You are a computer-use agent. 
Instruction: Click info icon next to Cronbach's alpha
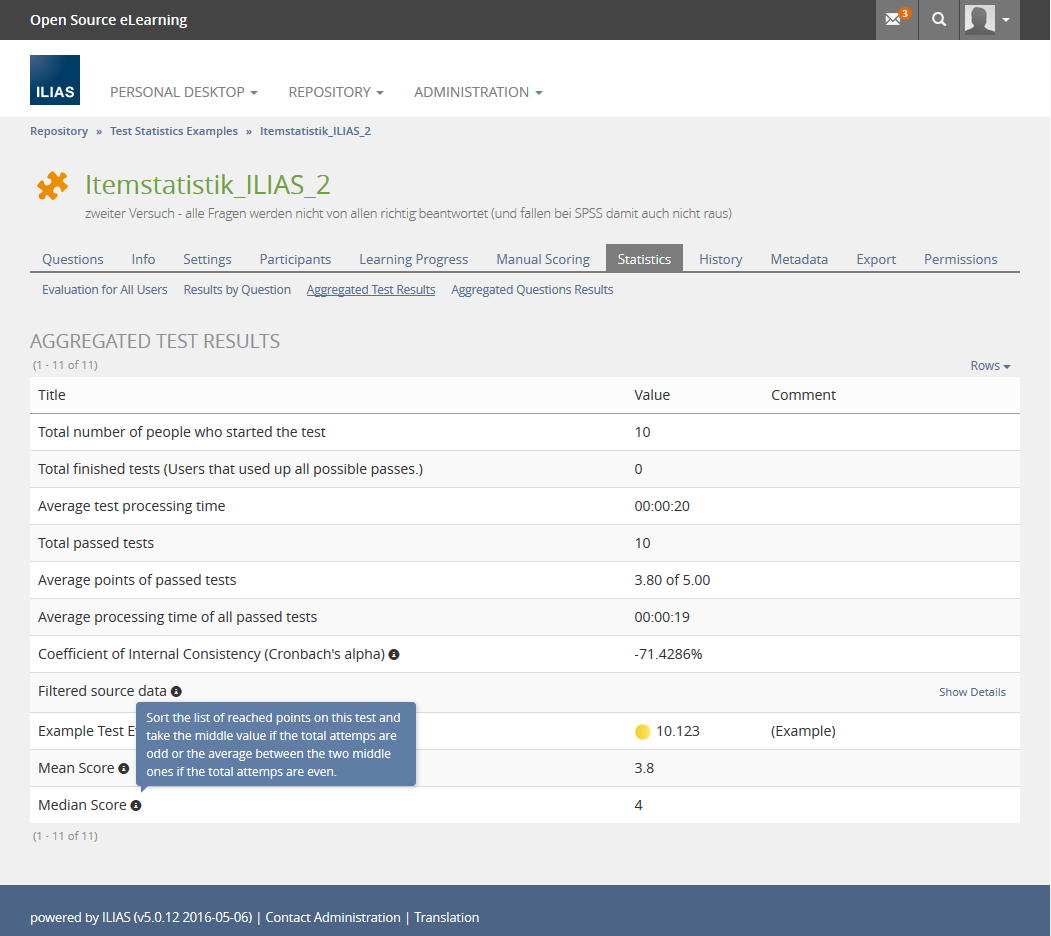click(x=394, y=655)
